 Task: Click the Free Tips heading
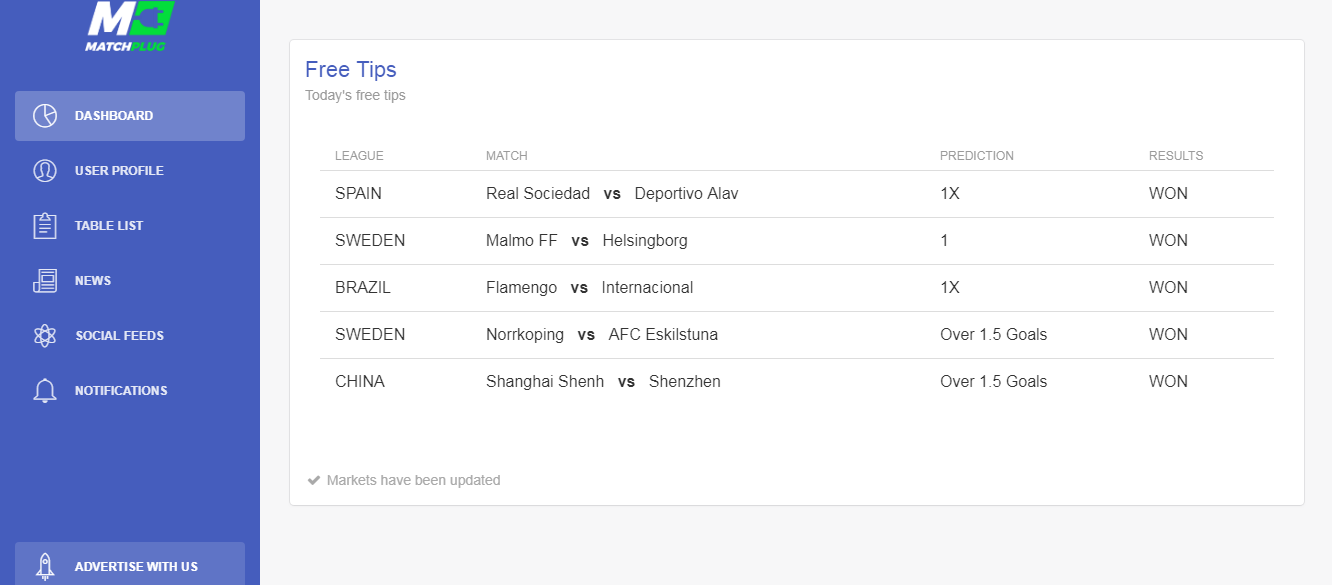(x=351, y=69)
